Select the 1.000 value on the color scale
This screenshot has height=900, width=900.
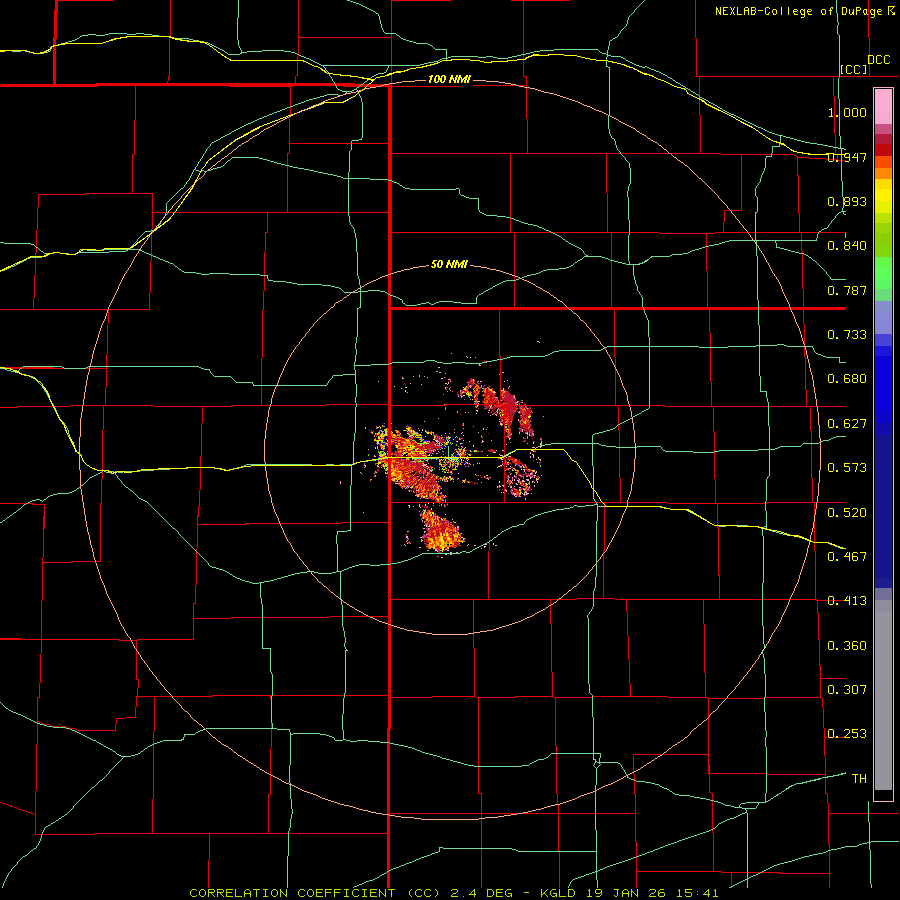pos(847,112)
